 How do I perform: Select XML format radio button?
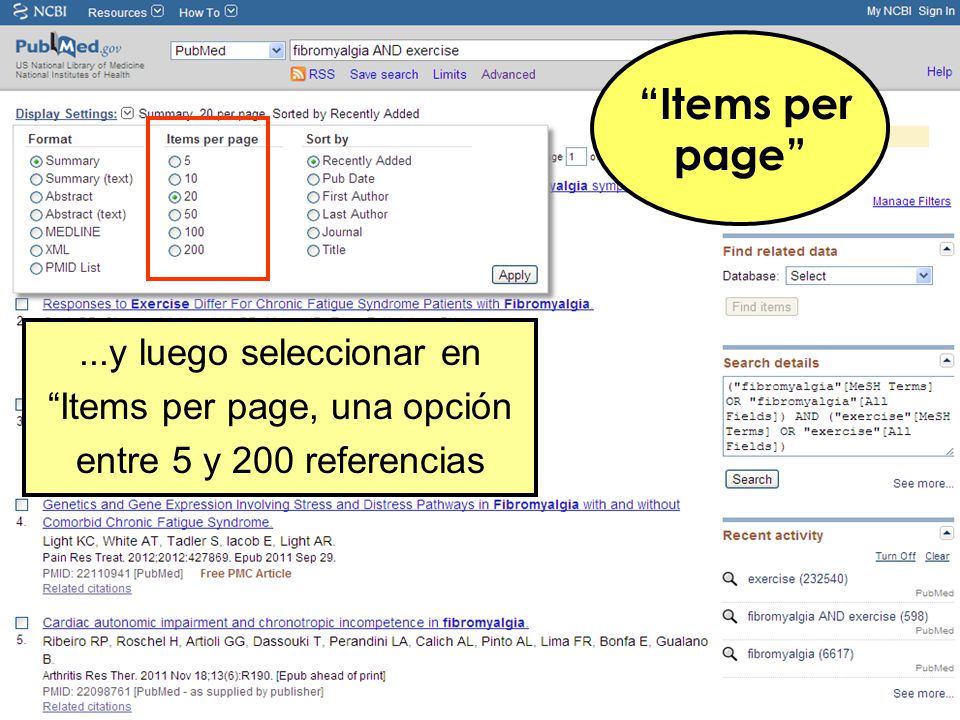[36, 250]
